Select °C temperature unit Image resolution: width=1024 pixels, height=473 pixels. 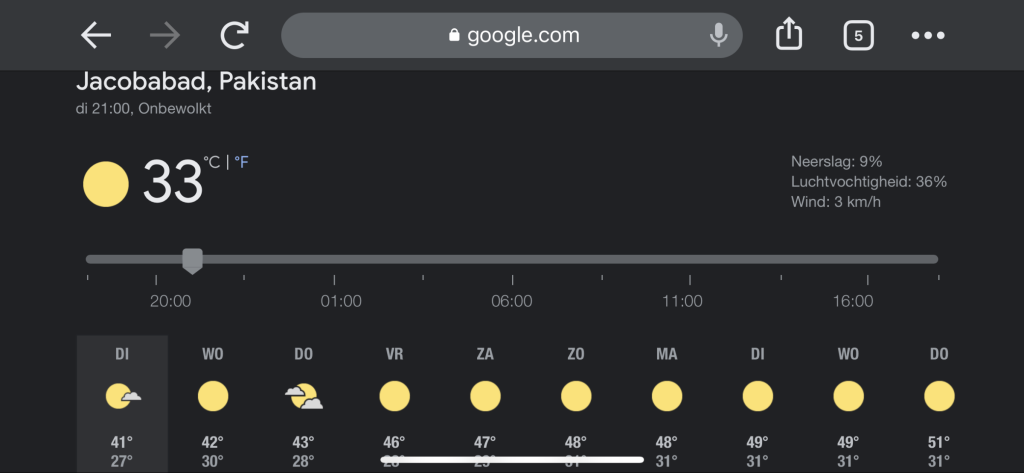[212, 162]
